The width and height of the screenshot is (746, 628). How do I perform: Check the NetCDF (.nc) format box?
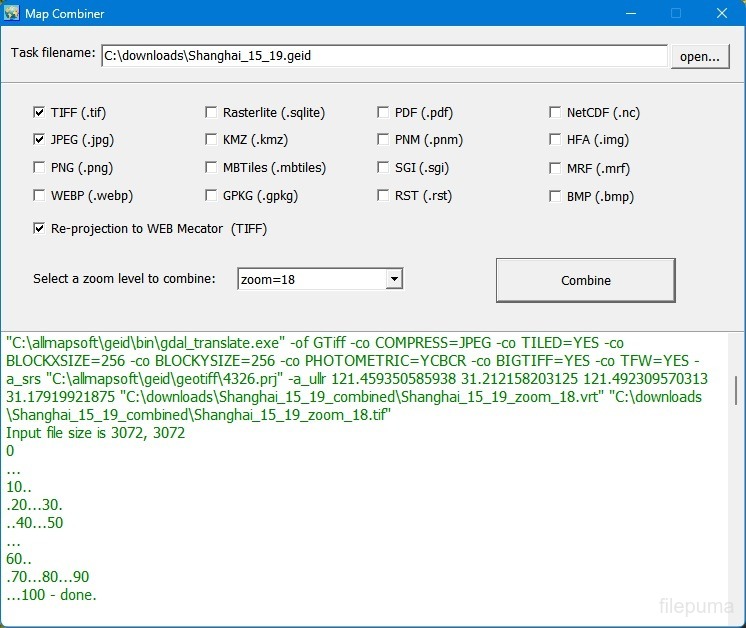556,113
